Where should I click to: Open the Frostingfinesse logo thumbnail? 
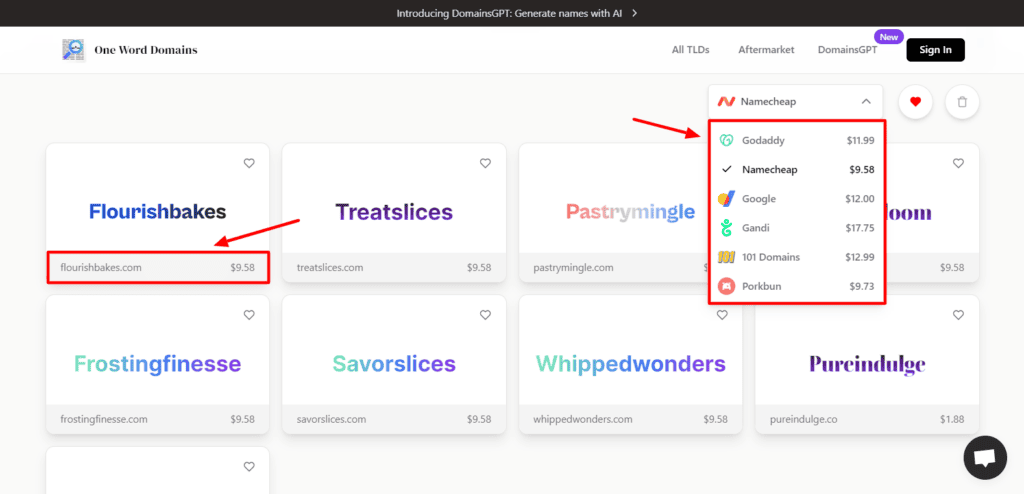point(157,364)
